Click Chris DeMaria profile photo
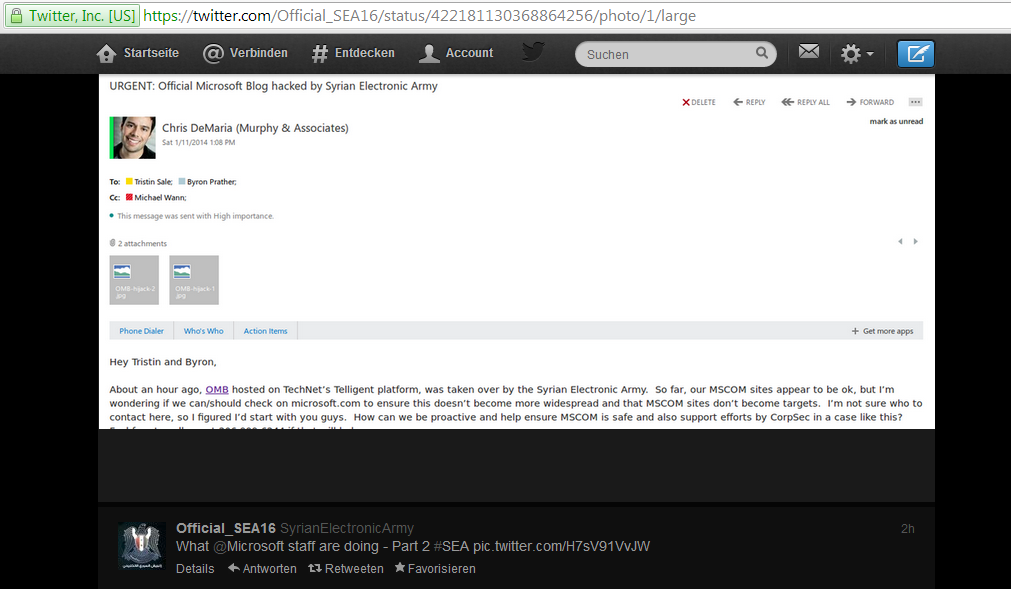Screen dimensions: 1011x589 coord(133,137)
